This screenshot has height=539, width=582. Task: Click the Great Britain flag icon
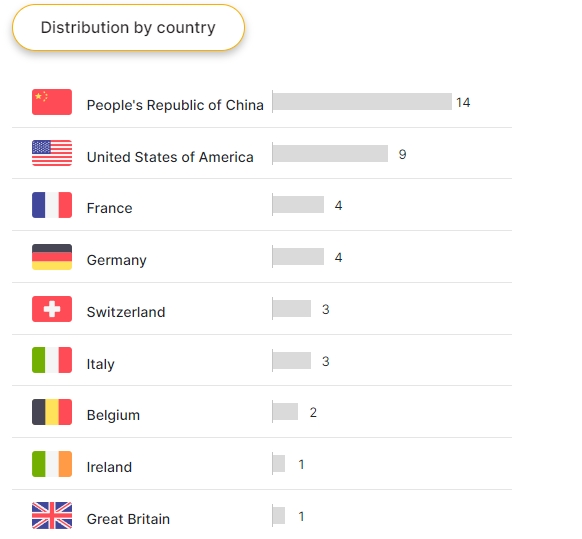52,516
